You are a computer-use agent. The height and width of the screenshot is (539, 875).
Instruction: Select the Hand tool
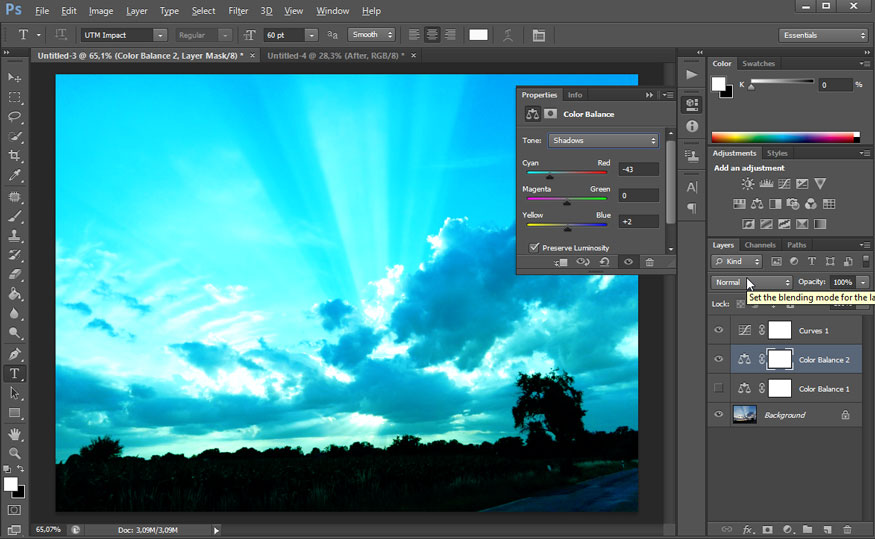[15, 433]
